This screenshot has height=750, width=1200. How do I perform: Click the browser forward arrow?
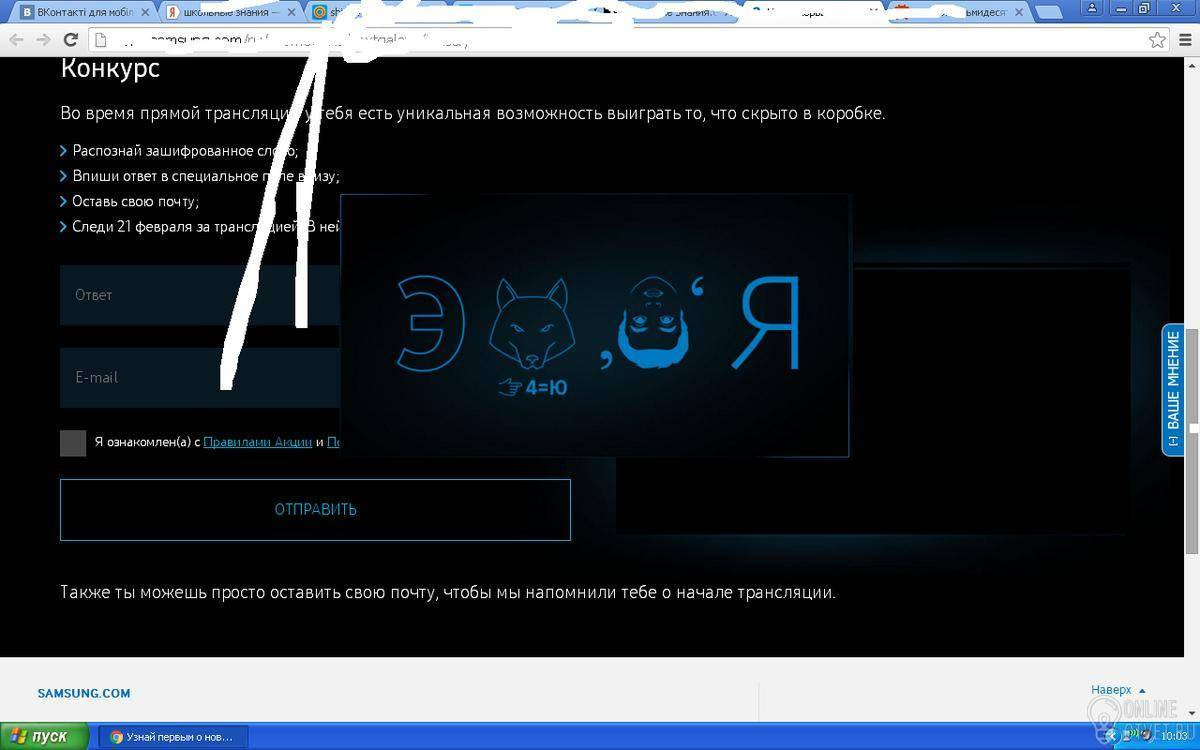(x=43, y=40)
